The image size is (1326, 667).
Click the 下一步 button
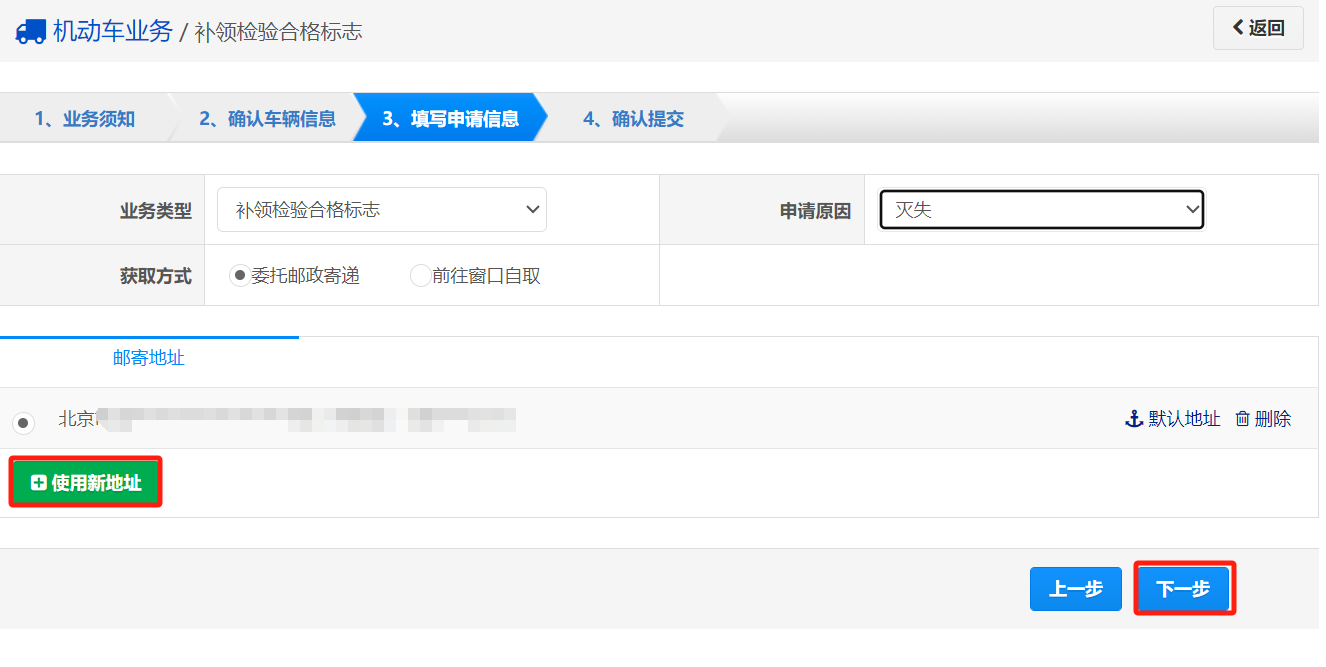(1184, 589)
